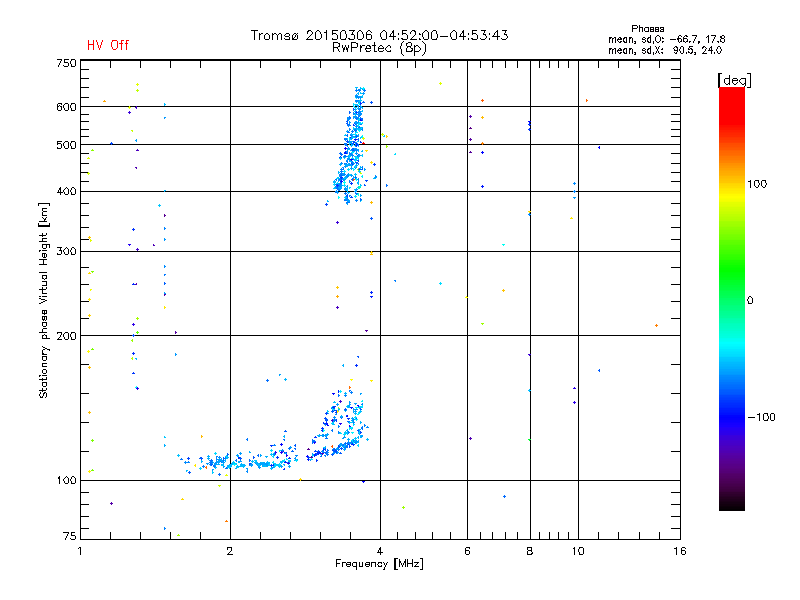Click the green middle of the phase colorbar
800x600 pixels.
pos(732,270)
